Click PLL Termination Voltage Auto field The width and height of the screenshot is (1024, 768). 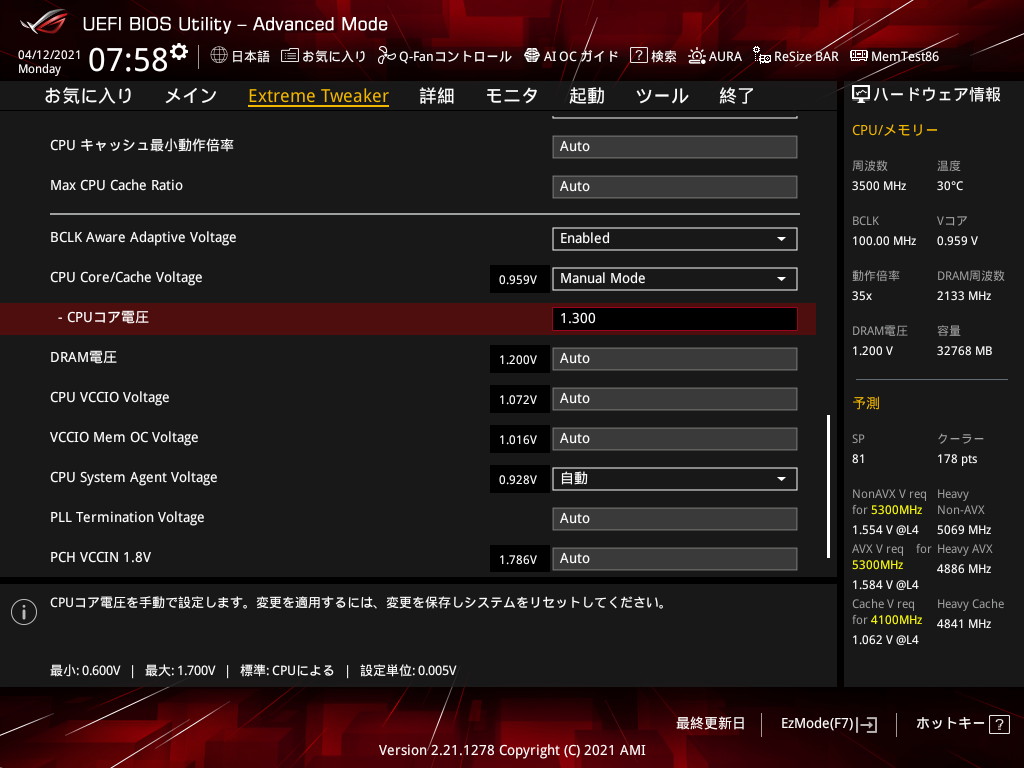675,519
